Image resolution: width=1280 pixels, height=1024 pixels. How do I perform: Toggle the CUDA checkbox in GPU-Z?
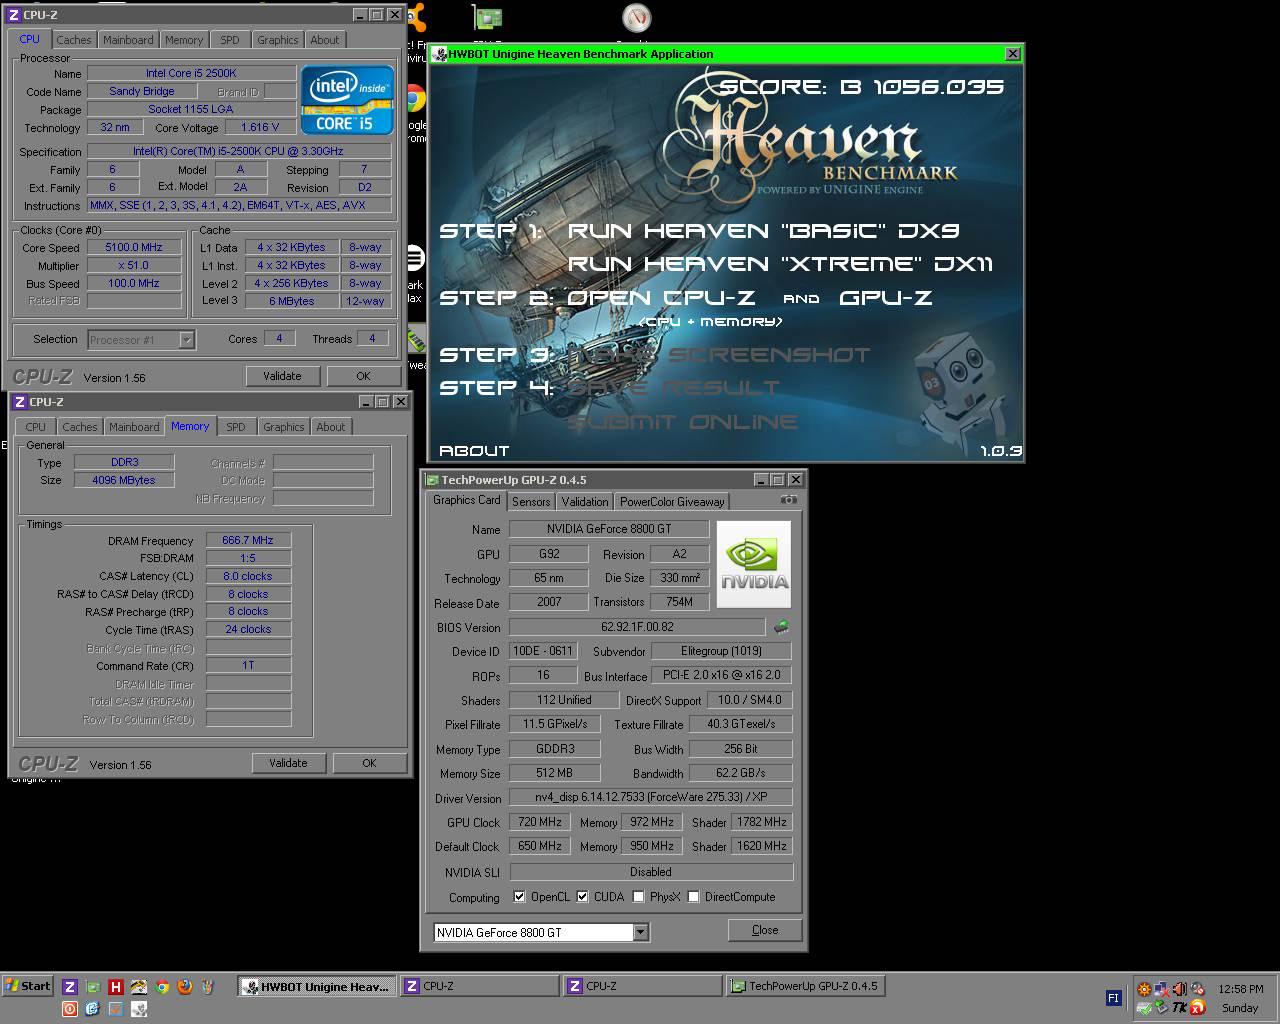pyautogui.click(x=582, y=896)
